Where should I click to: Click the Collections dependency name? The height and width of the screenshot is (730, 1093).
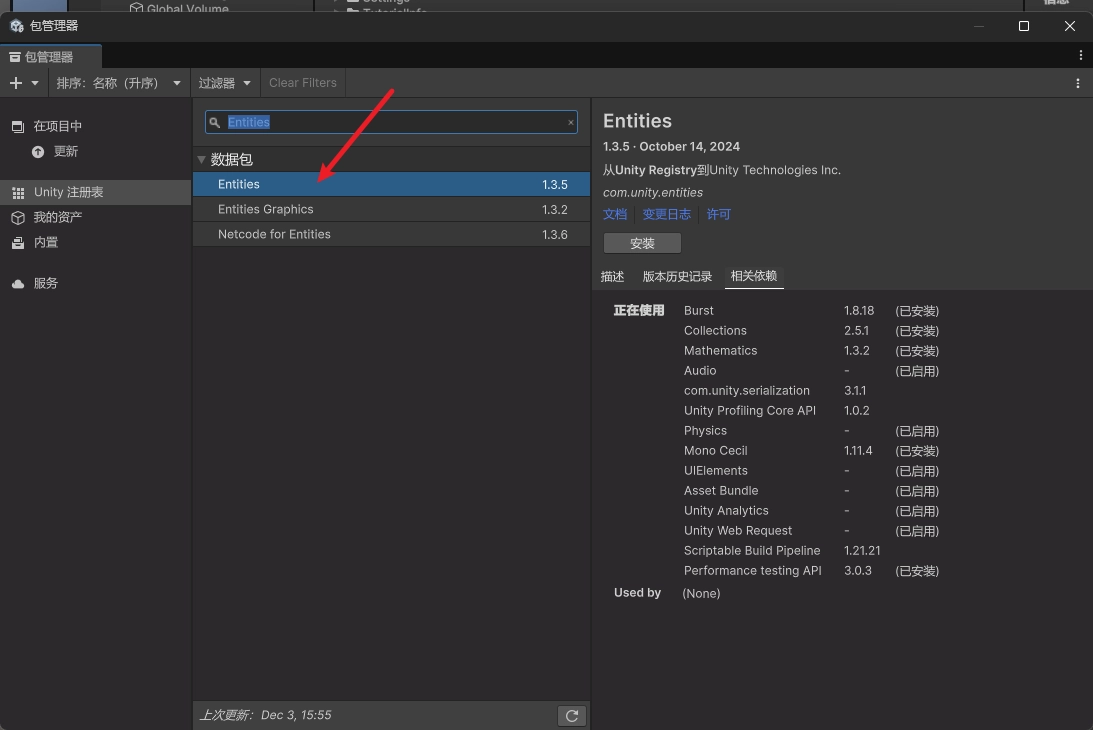(x=715, y=330)
